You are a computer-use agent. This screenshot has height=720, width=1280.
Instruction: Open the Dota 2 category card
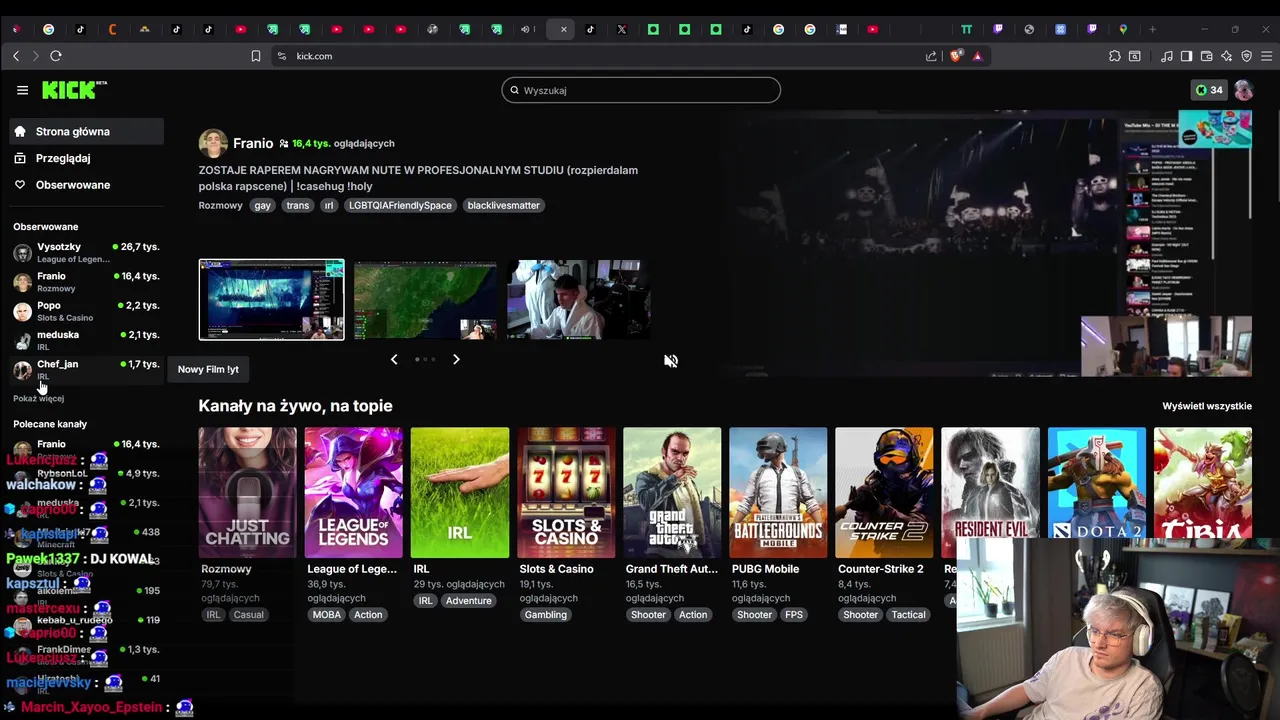tap(1096, 483)
